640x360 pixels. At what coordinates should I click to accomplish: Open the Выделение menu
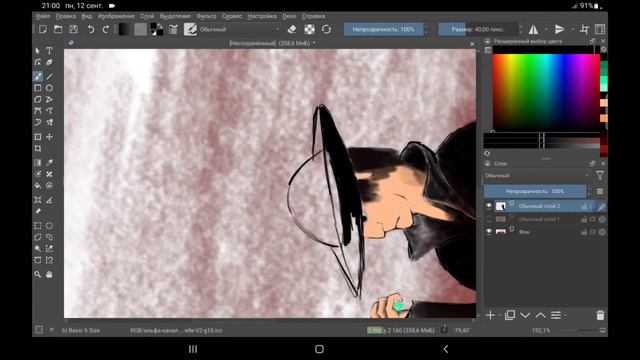coord(175,16)
